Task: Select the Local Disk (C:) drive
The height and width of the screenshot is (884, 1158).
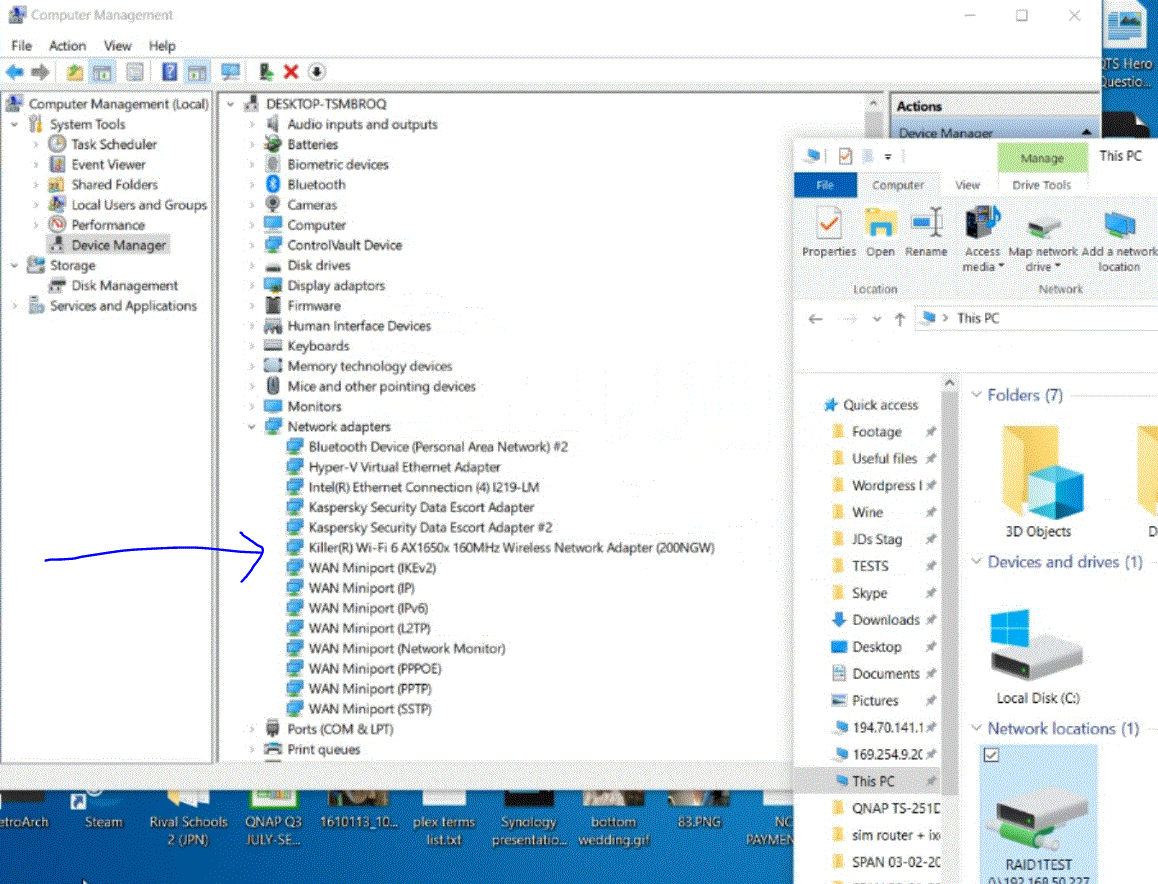Action: (x=1037, y=657)
